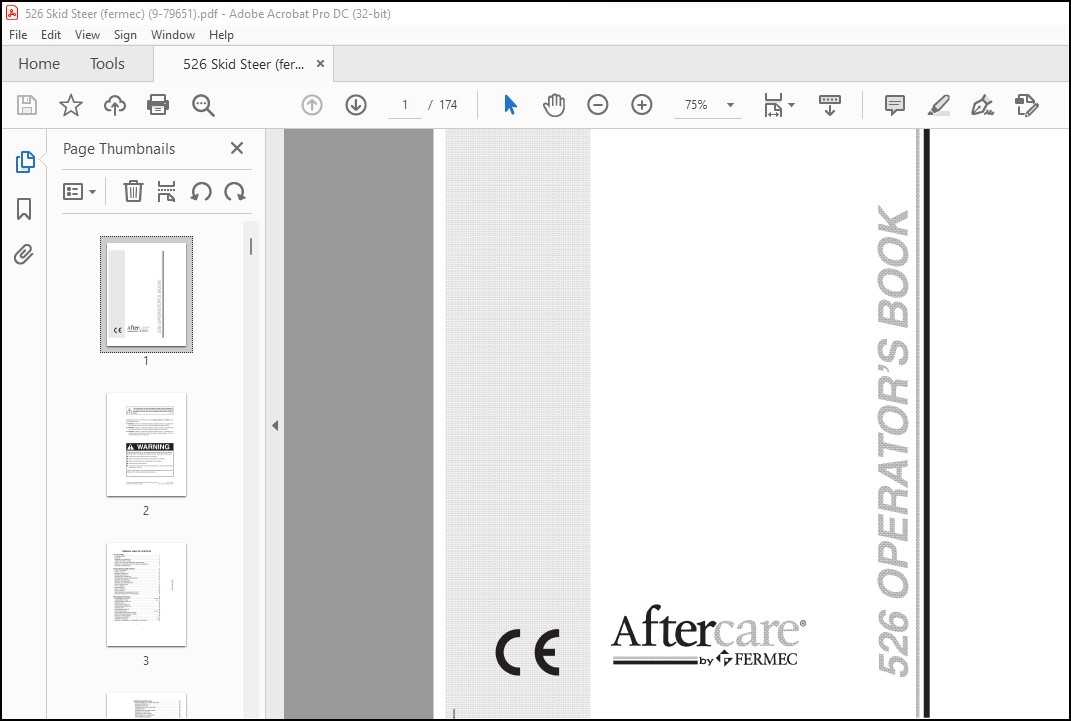Open the Window menu
This screenshot has height=721, width=1071.
[x=173, y=35]
